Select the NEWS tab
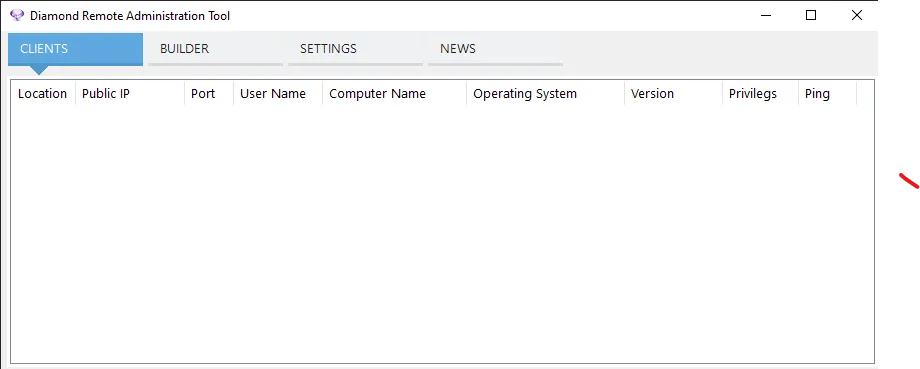 495,49
